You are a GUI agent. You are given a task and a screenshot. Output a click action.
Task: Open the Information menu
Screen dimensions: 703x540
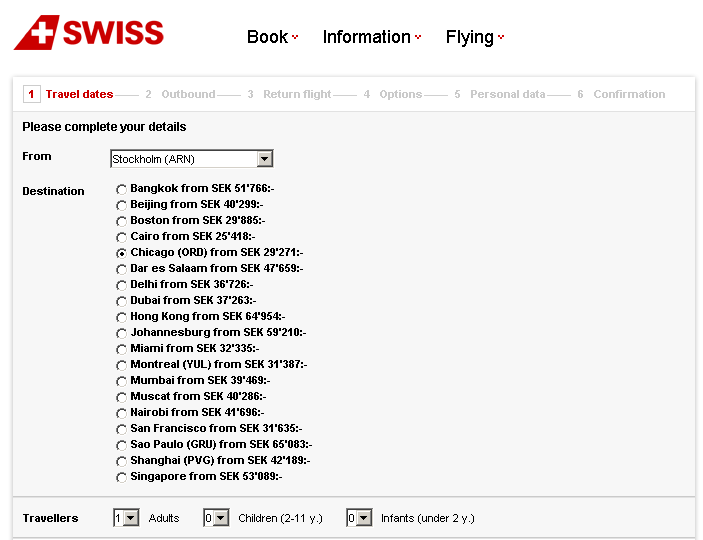click(371, 37)
